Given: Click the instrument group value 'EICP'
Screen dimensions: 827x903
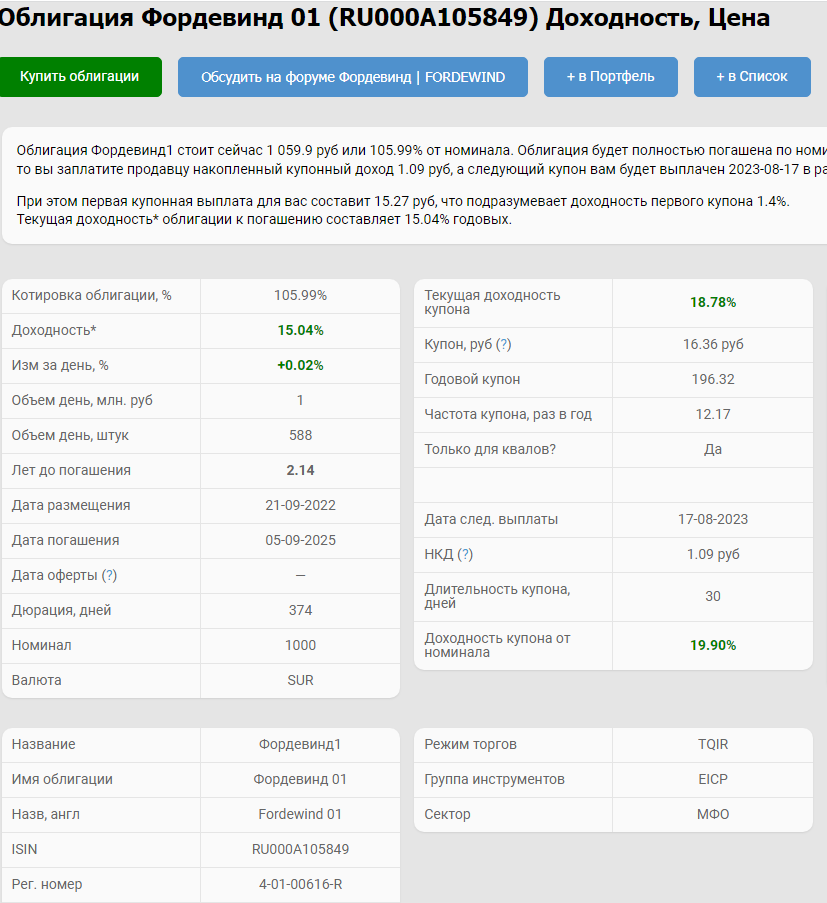Looking at the screenshot, I should pos(713,780).
